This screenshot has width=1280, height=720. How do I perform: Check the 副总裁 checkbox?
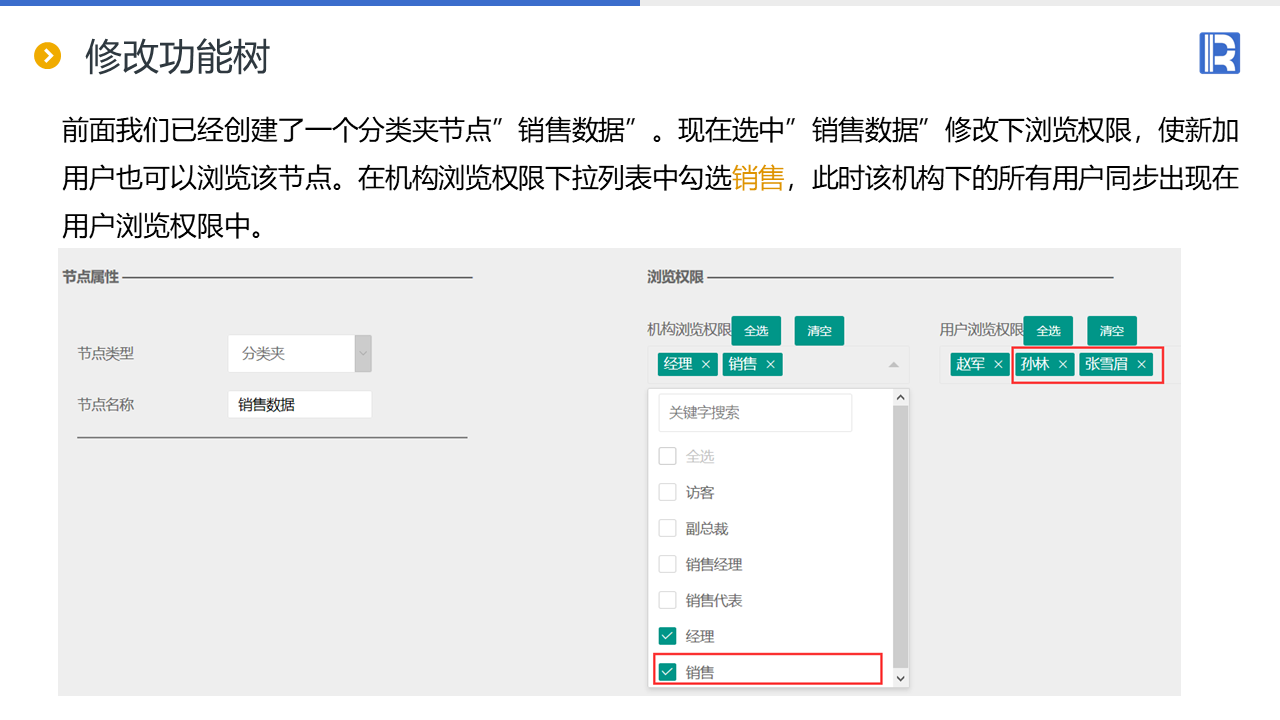pos(667,528)
